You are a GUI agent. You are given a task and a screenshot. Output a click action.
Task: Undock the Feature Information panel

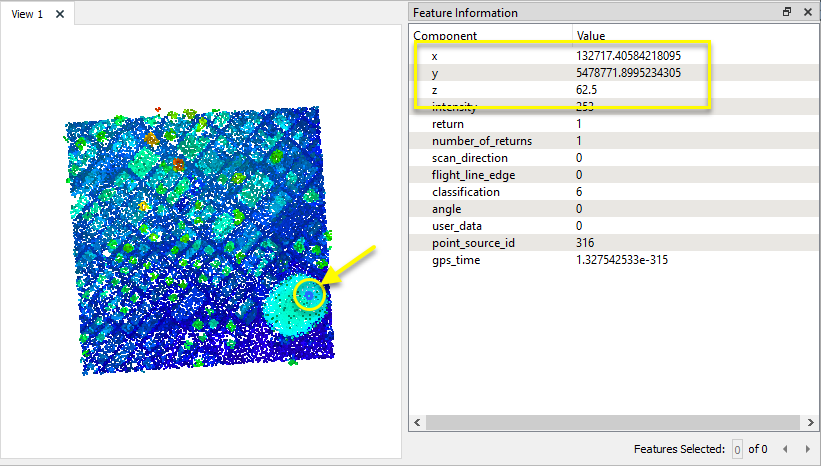787,12
